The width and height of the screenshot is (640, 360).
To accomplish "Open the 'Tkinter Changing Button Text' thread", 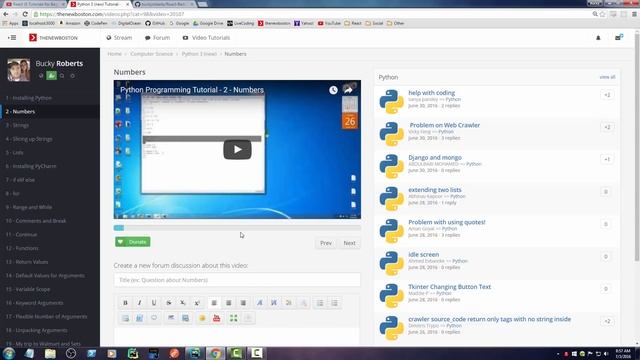I will [x=449, y=287].
